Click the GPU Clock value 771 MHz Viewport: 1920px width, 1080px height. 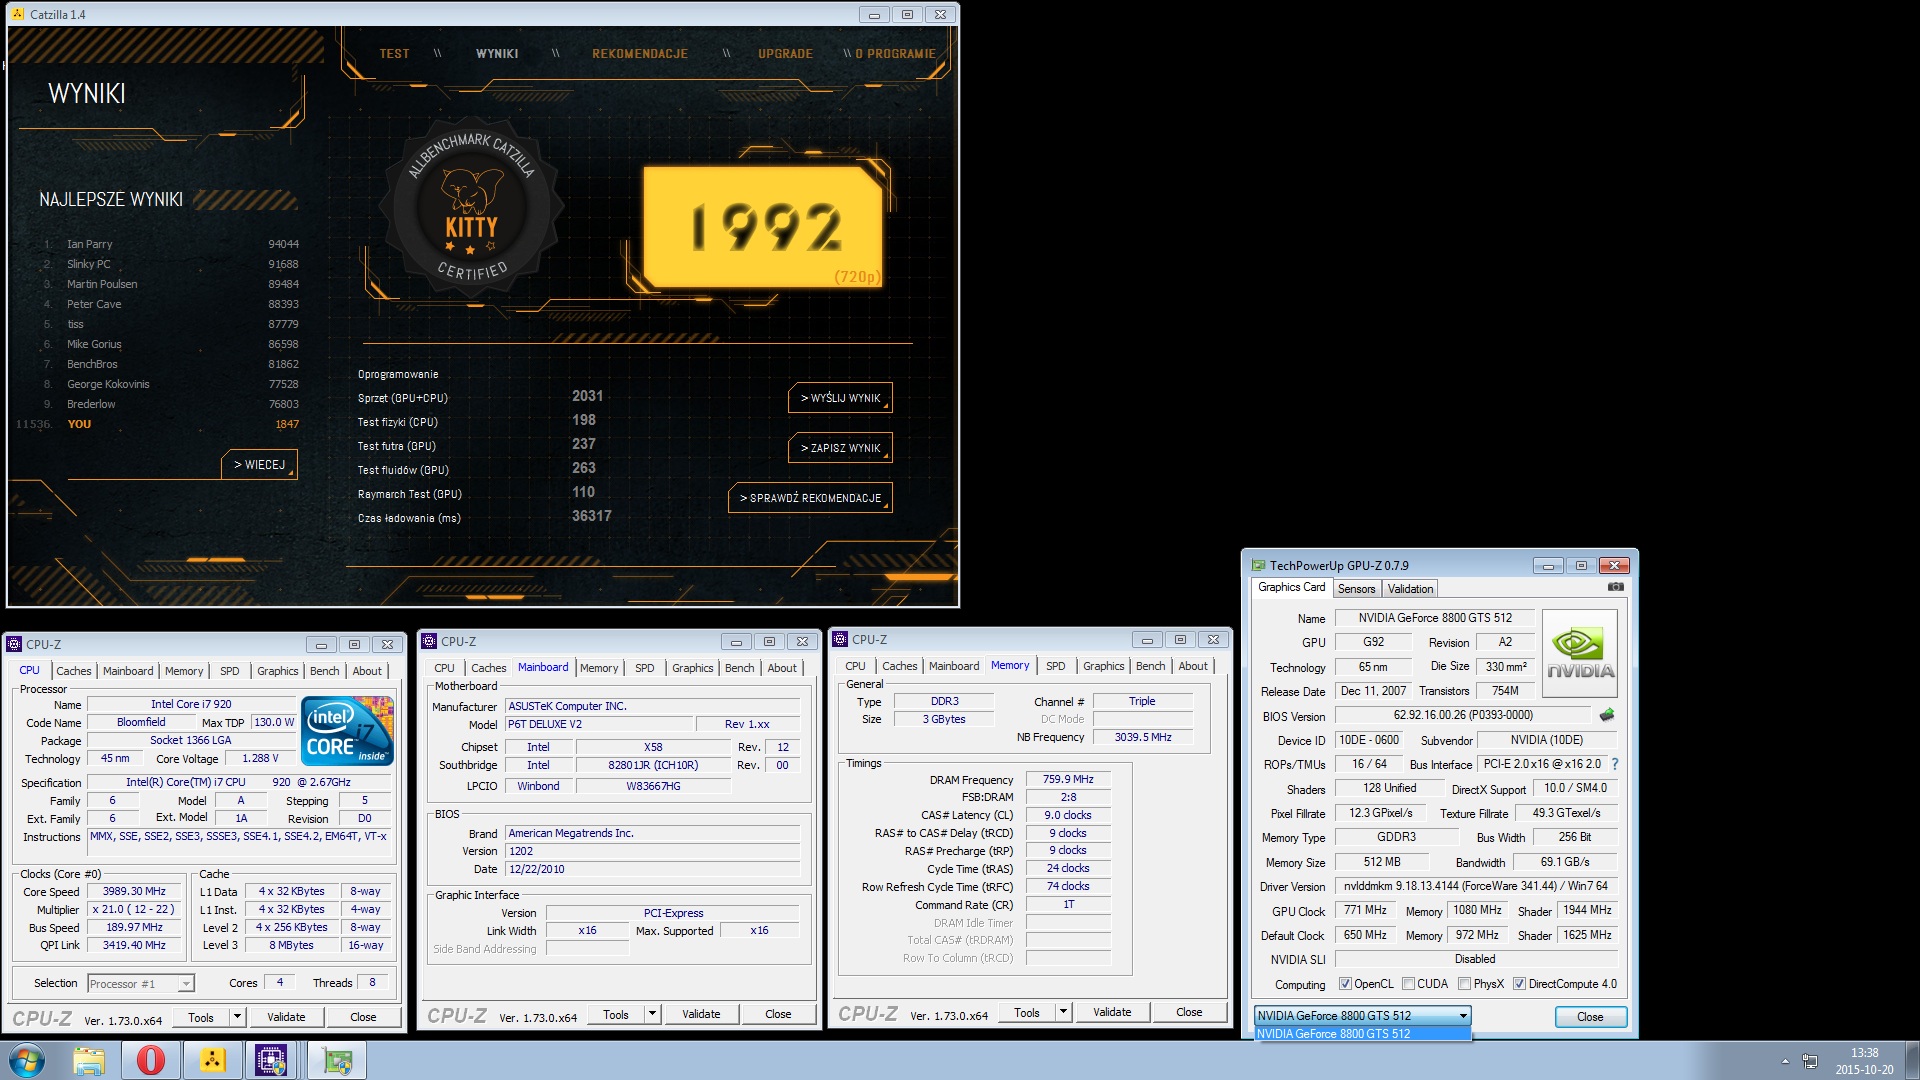tap(1365, 910)
